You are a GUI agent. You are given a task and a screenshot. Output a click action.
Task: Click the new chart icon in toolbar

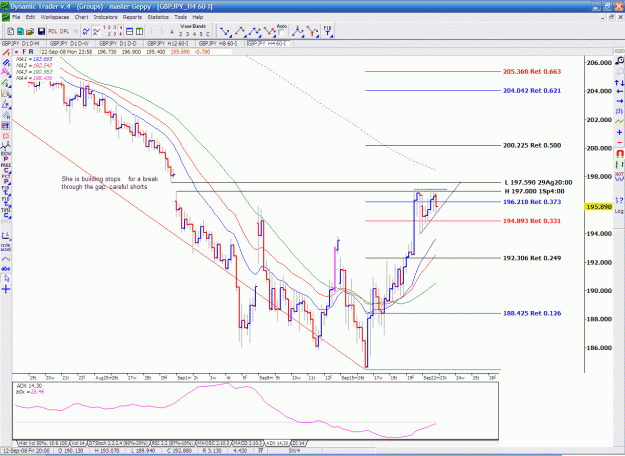[11, 31]
